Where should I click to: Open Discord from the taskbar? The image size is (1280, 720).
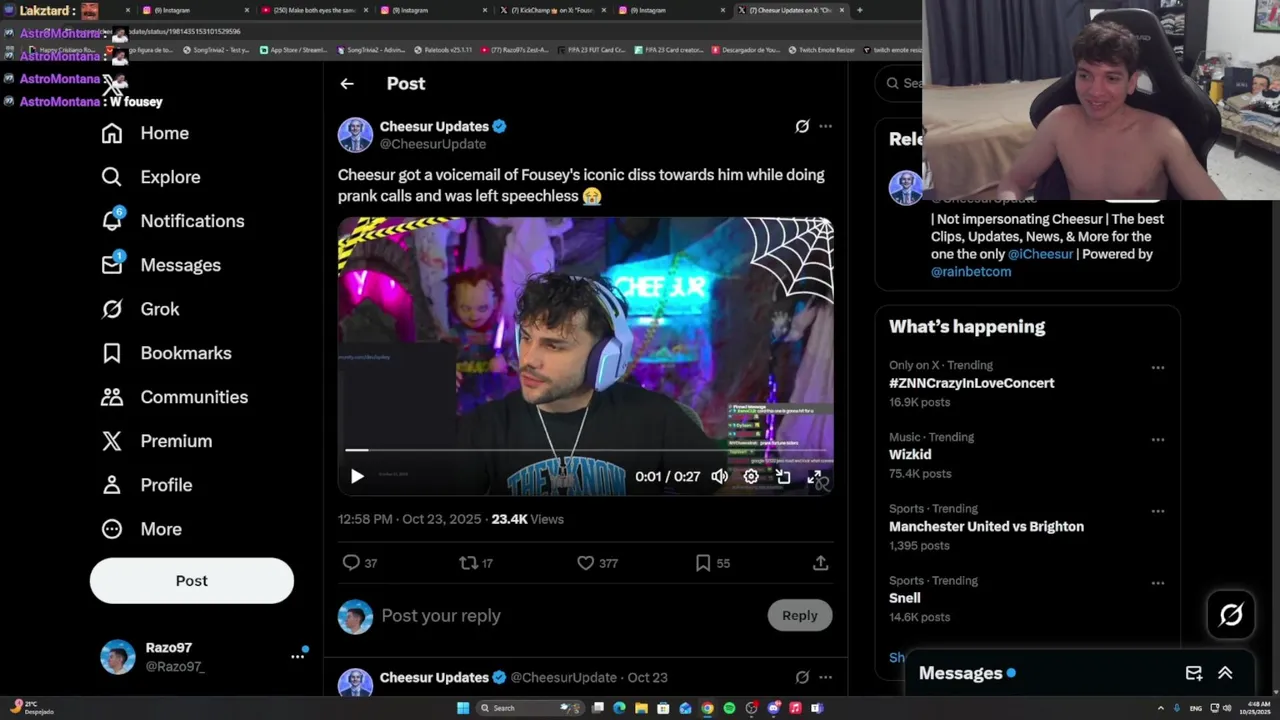coord(773,708)
